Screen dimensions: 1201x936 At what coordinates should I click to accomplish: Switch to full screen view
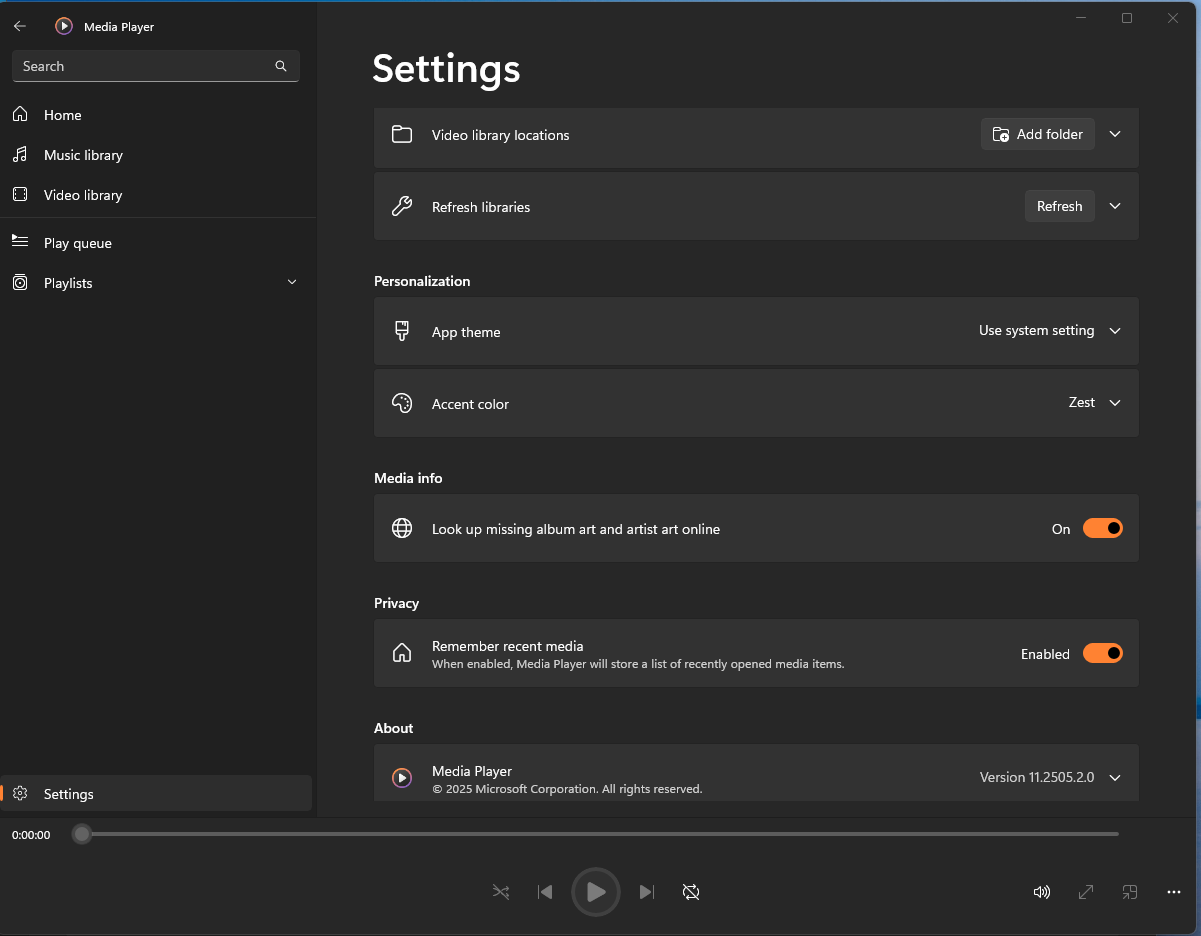(1086, 892)
